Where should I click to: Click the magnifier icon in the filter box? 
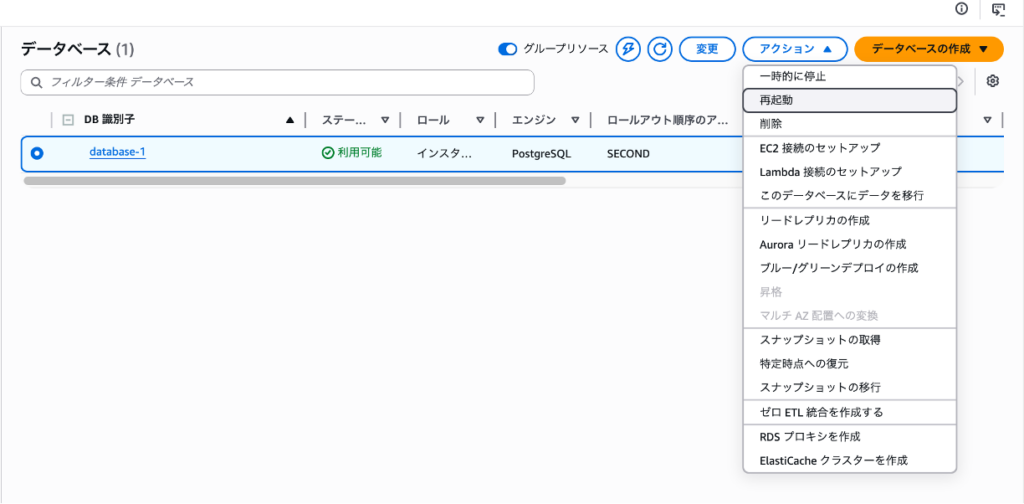[x=37, y=83]
